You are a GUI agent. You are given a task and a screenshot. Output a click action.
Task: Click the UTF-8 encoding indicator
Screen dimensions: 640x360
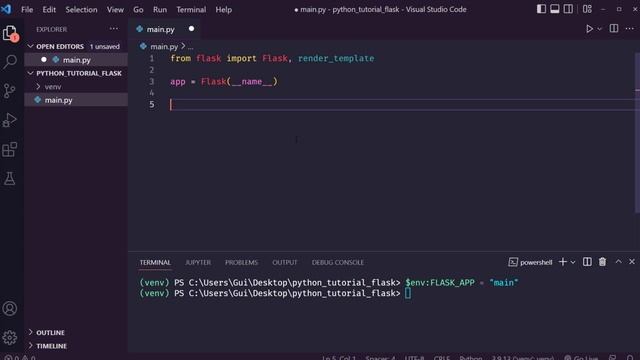pos(414,358)
